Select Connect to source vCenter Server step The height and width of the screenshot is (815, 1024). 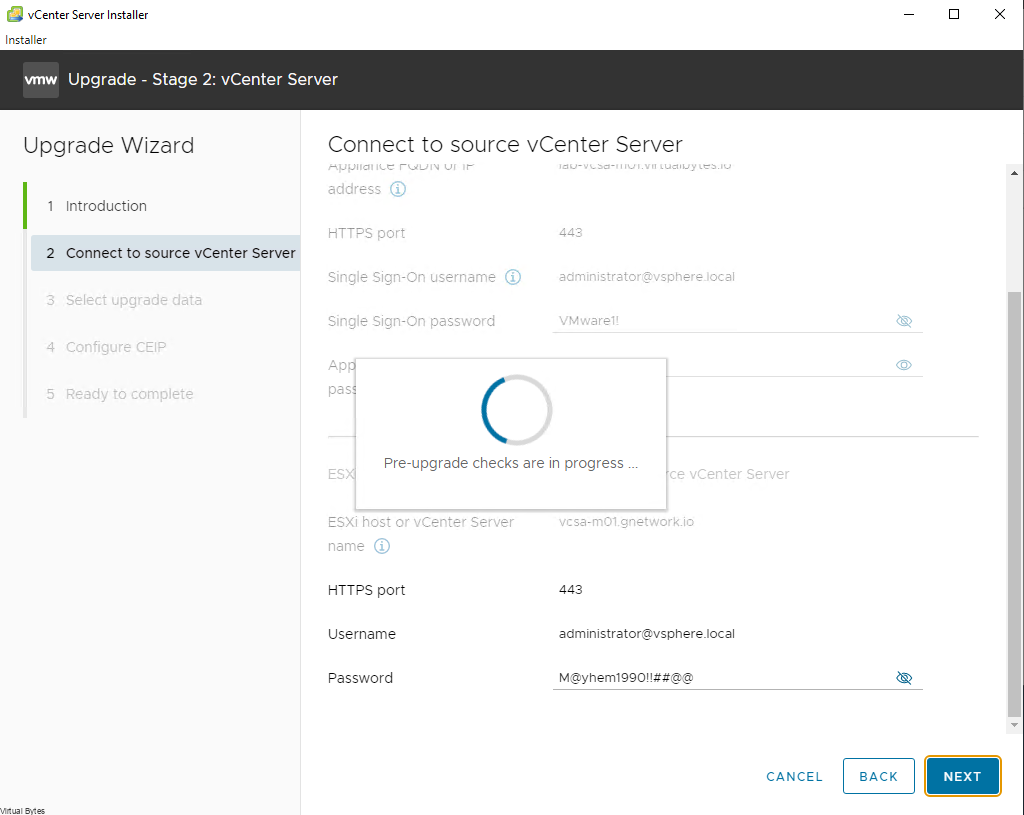point(166,253)
